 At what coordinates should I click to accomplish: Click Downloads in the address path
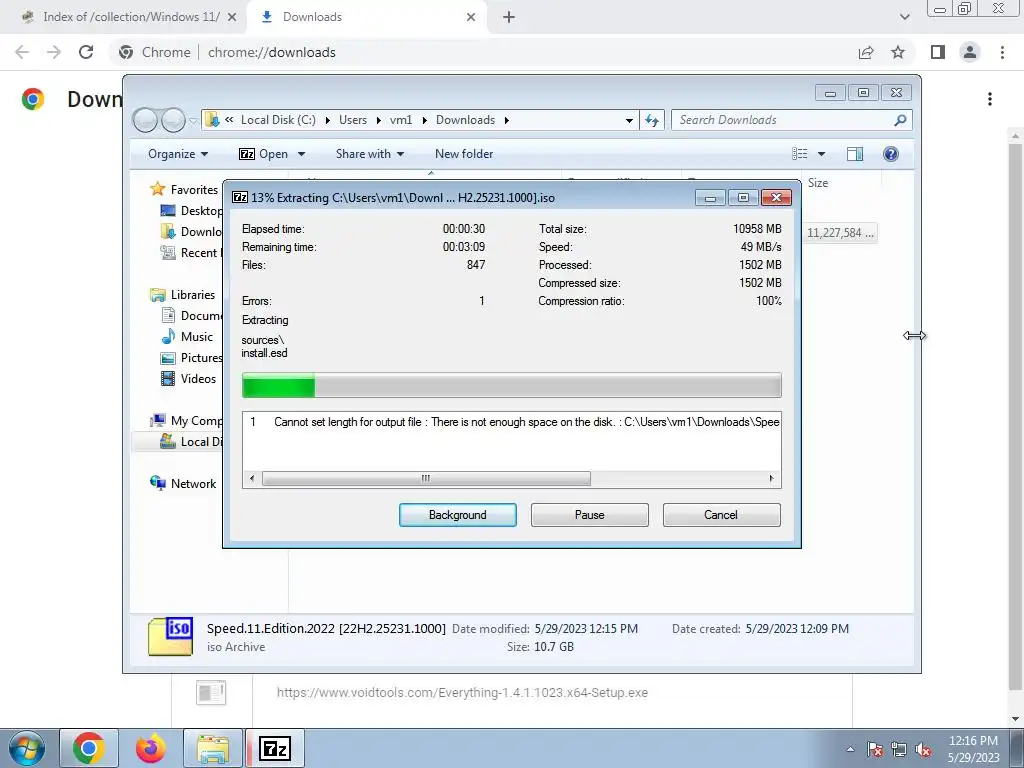(465, 120)
